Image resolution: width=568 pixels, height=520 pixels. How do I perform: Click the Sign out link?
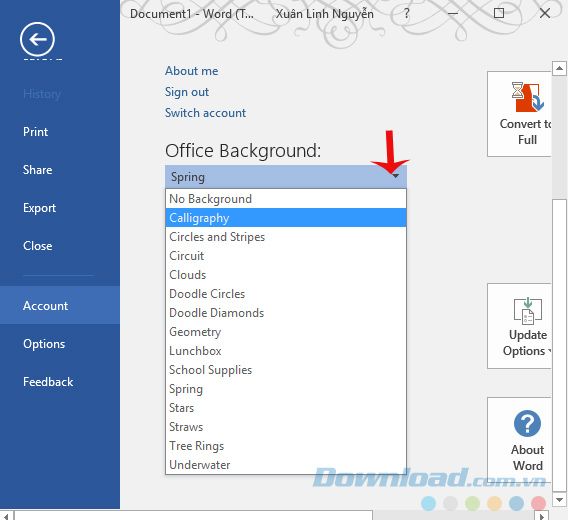(x=187, y=92)
